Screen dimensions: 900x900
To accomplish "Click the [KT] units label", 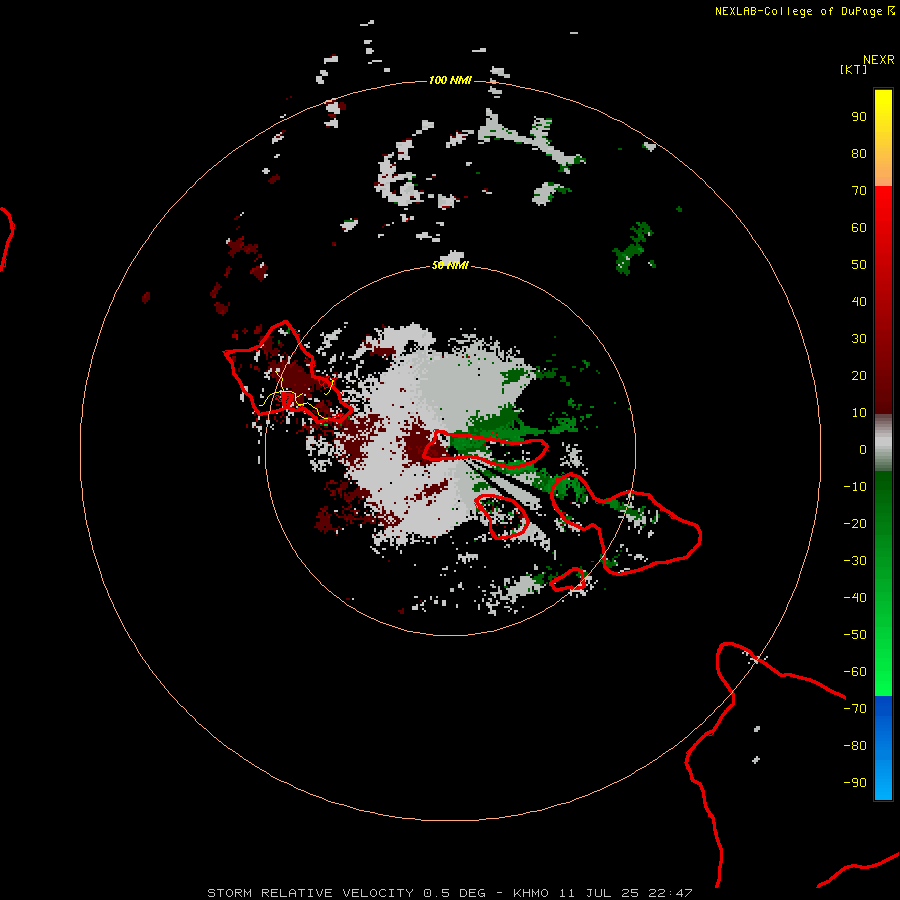I will 854,69.
